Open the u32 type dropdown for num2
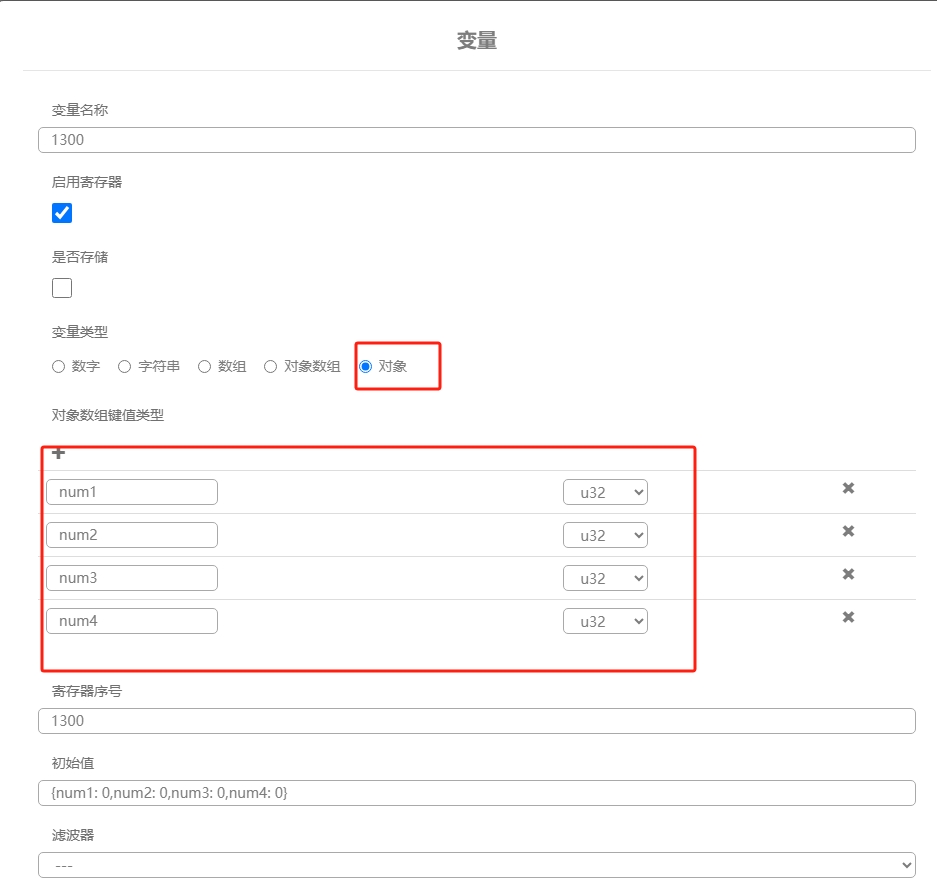 pos(605,535)
